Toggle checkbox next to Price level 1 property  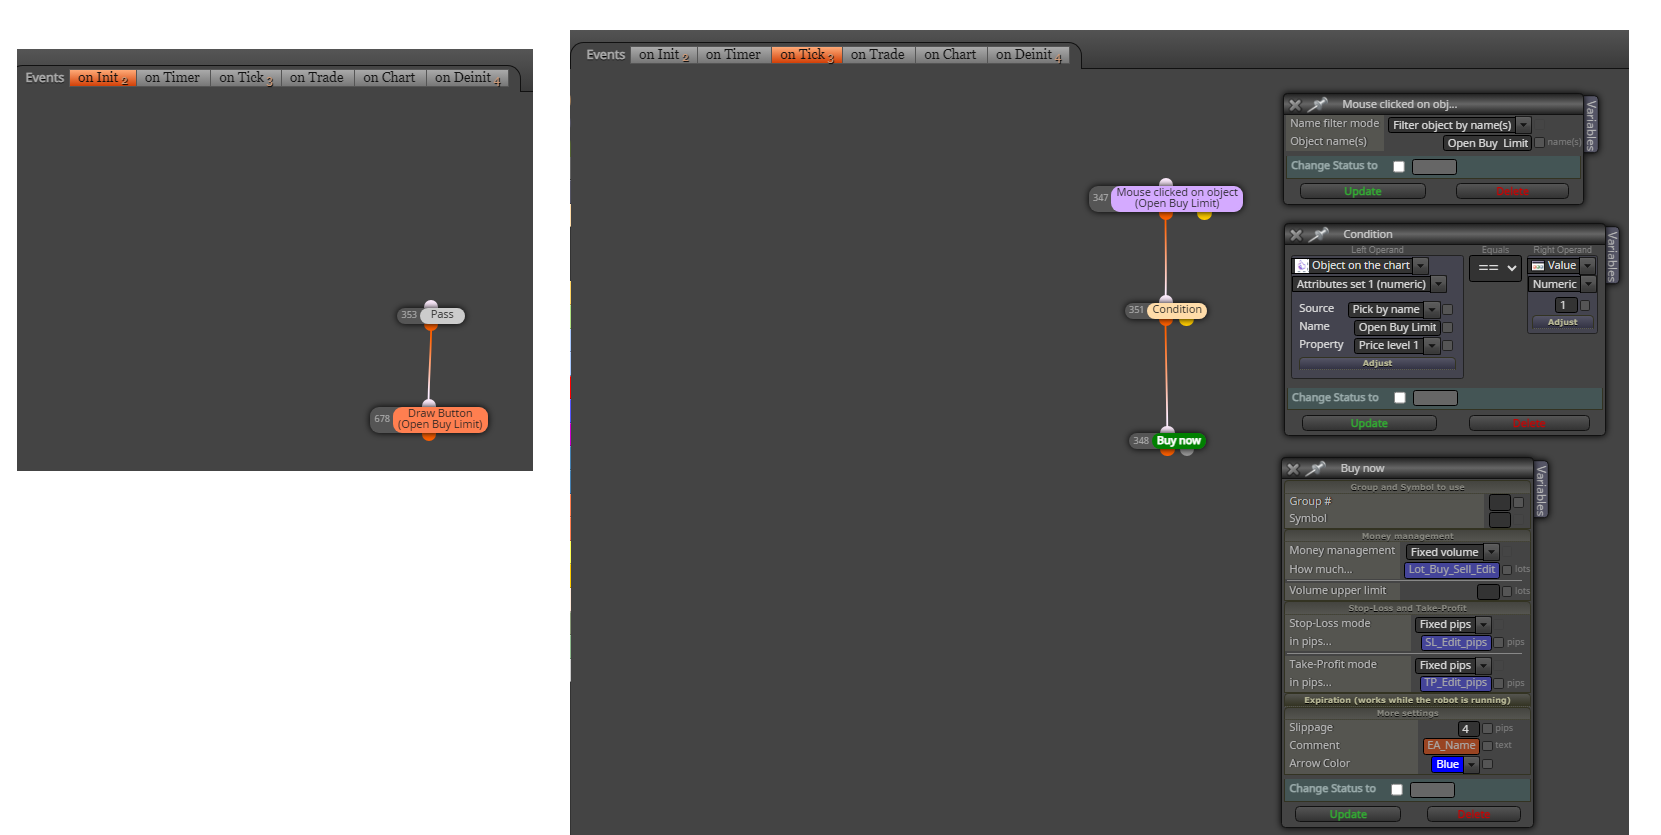point(1448,346)
